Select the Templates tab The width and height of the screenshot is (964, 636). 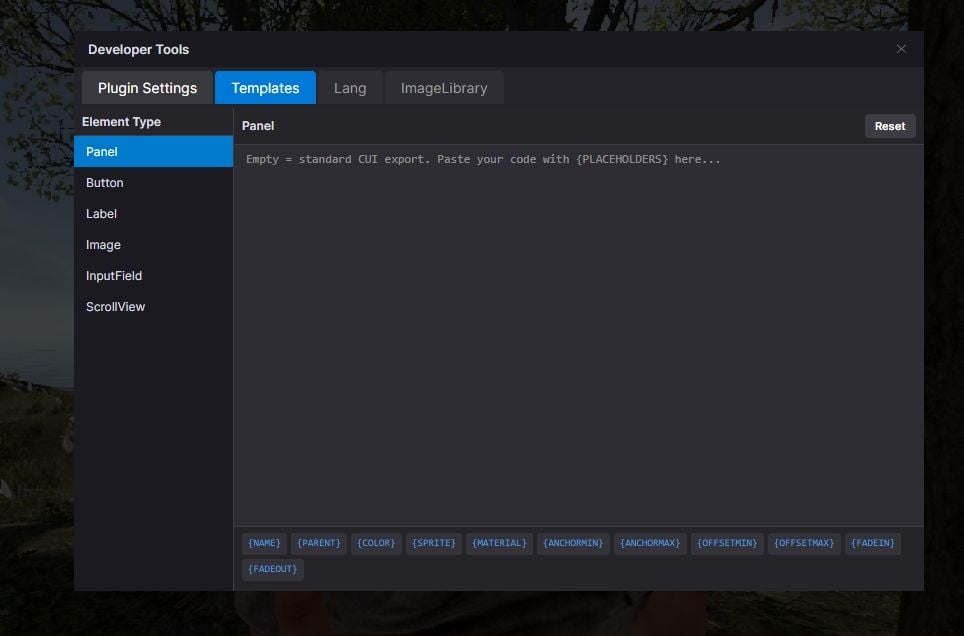point(265,88)
